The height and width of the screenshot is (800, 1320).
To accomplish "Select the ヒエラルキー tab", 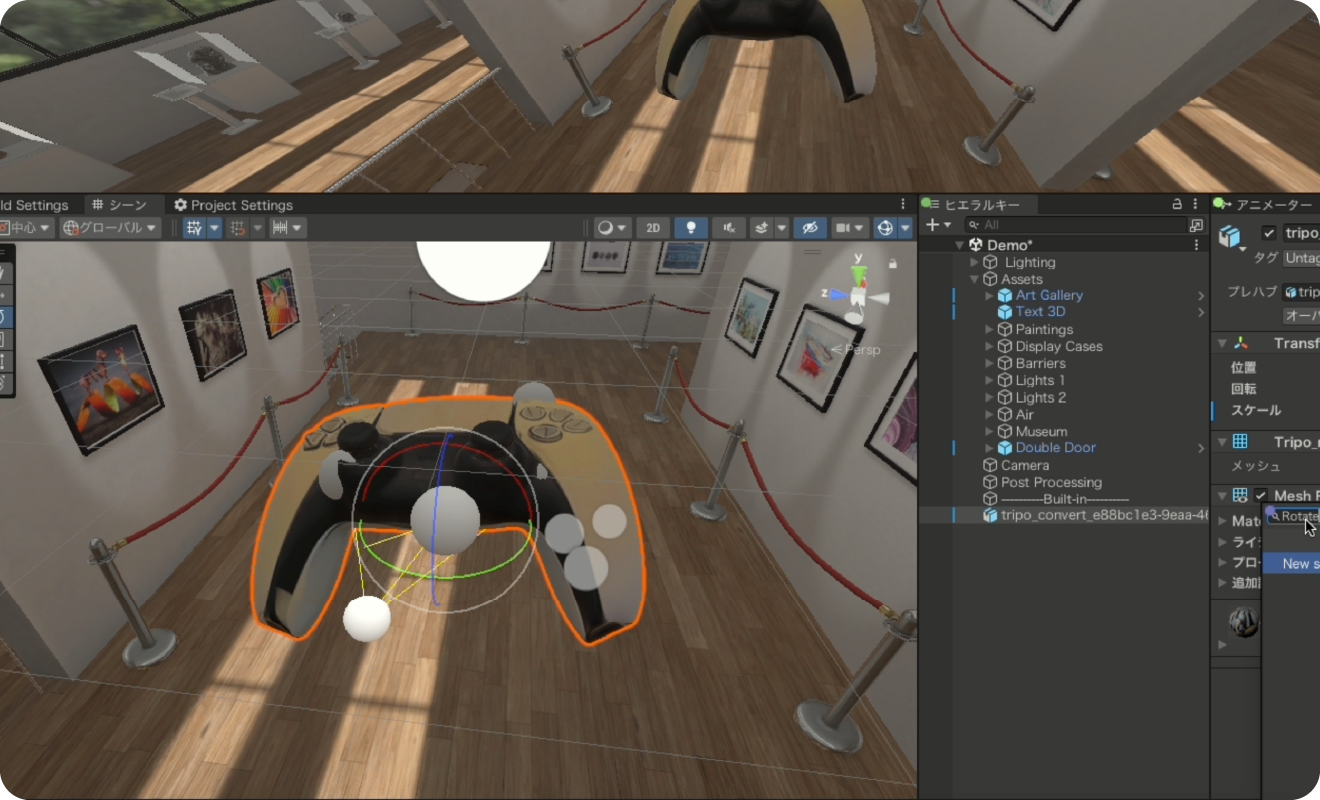I will click(978, 205).
